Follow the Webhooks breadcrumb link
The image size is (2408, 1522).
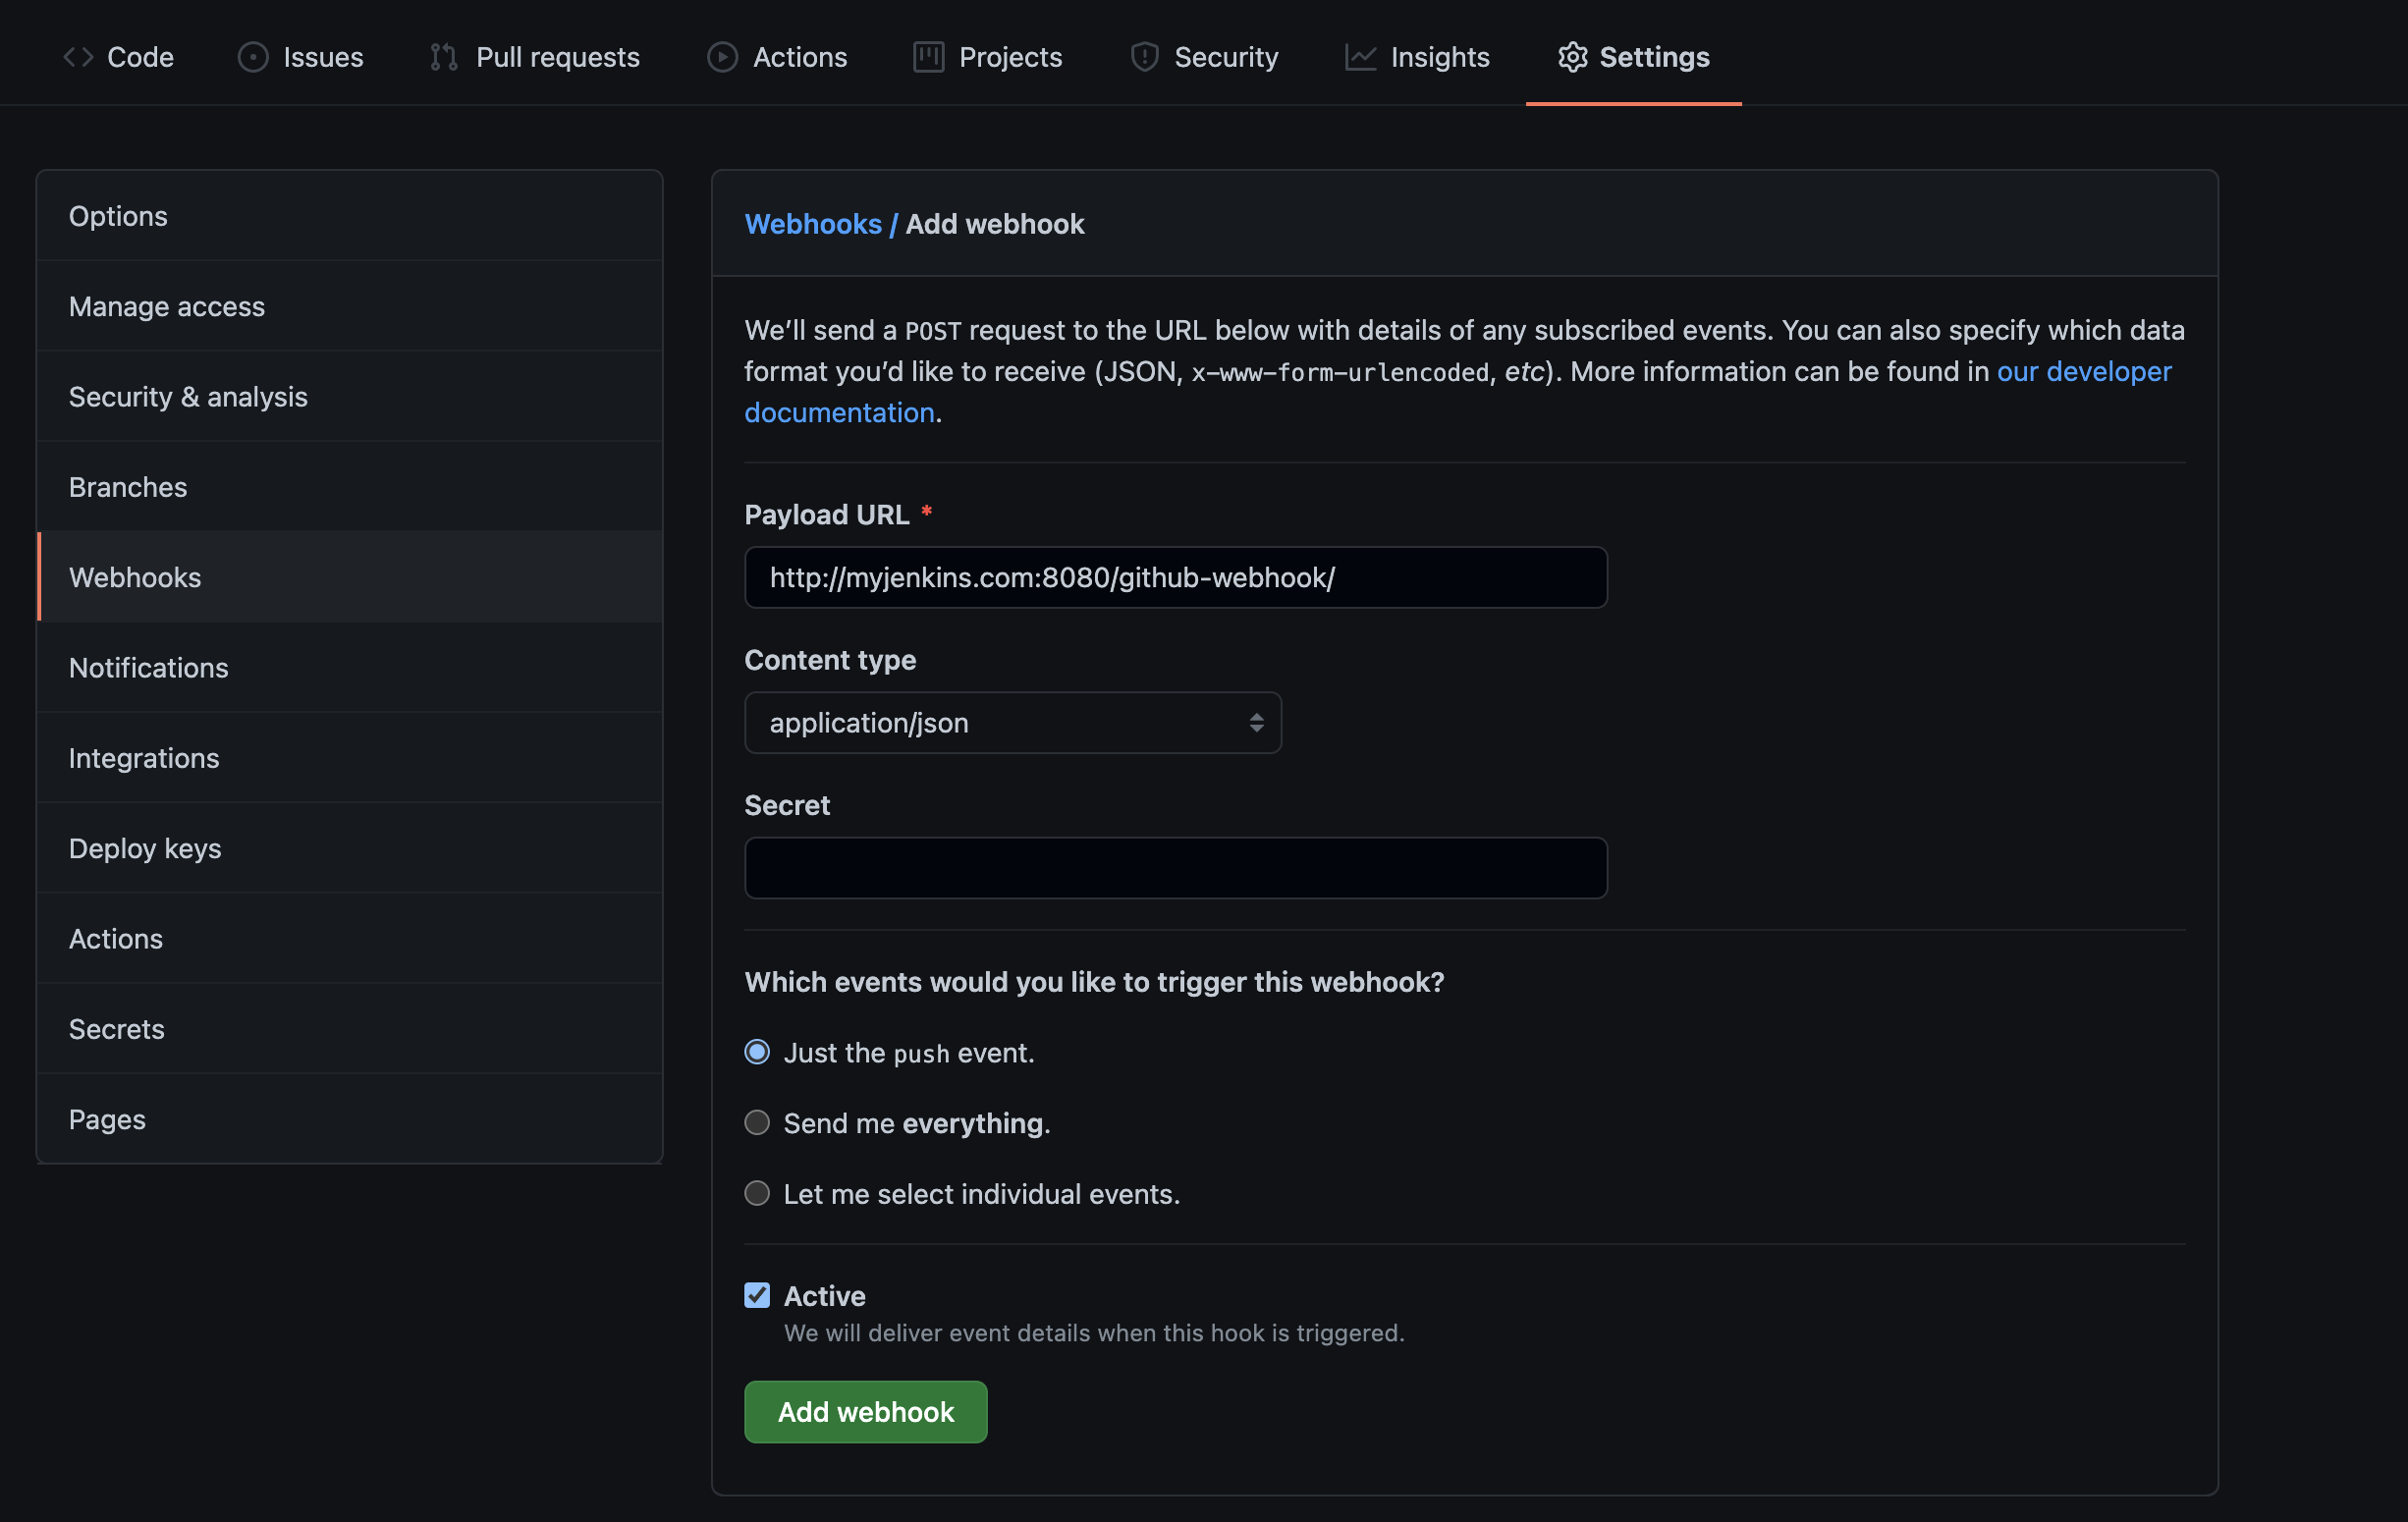[x=812, y=224]
